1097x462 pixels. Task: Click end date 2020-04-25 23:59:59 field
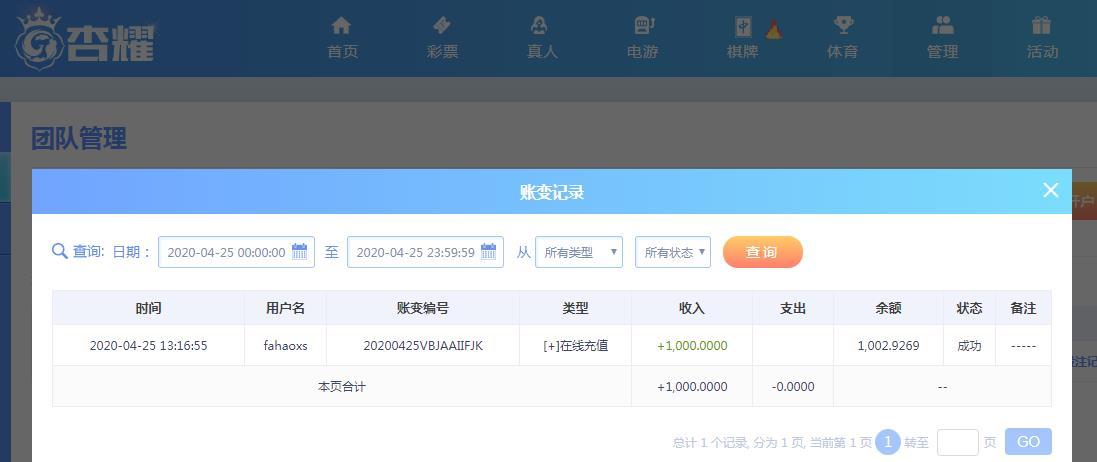click(425, 252)
